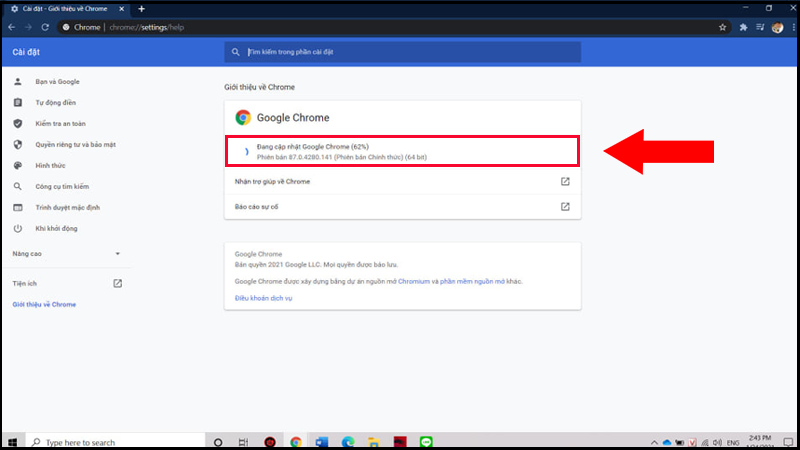Open the phần mềm nguồn mở link
Viewport: 800px width, 450px height.
[472, 281]
